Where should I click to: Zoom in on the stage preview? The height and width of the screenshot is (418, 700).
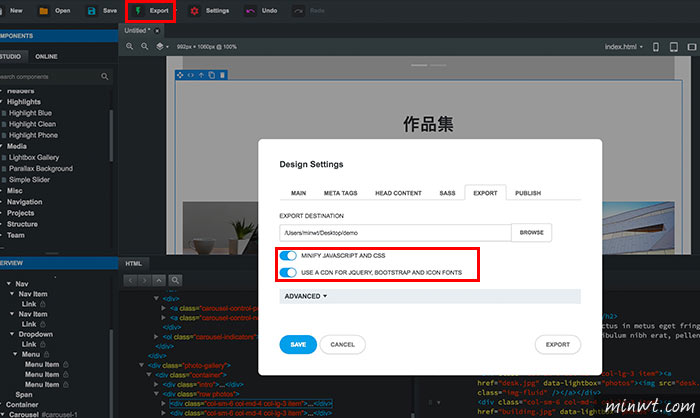(129, 46)
